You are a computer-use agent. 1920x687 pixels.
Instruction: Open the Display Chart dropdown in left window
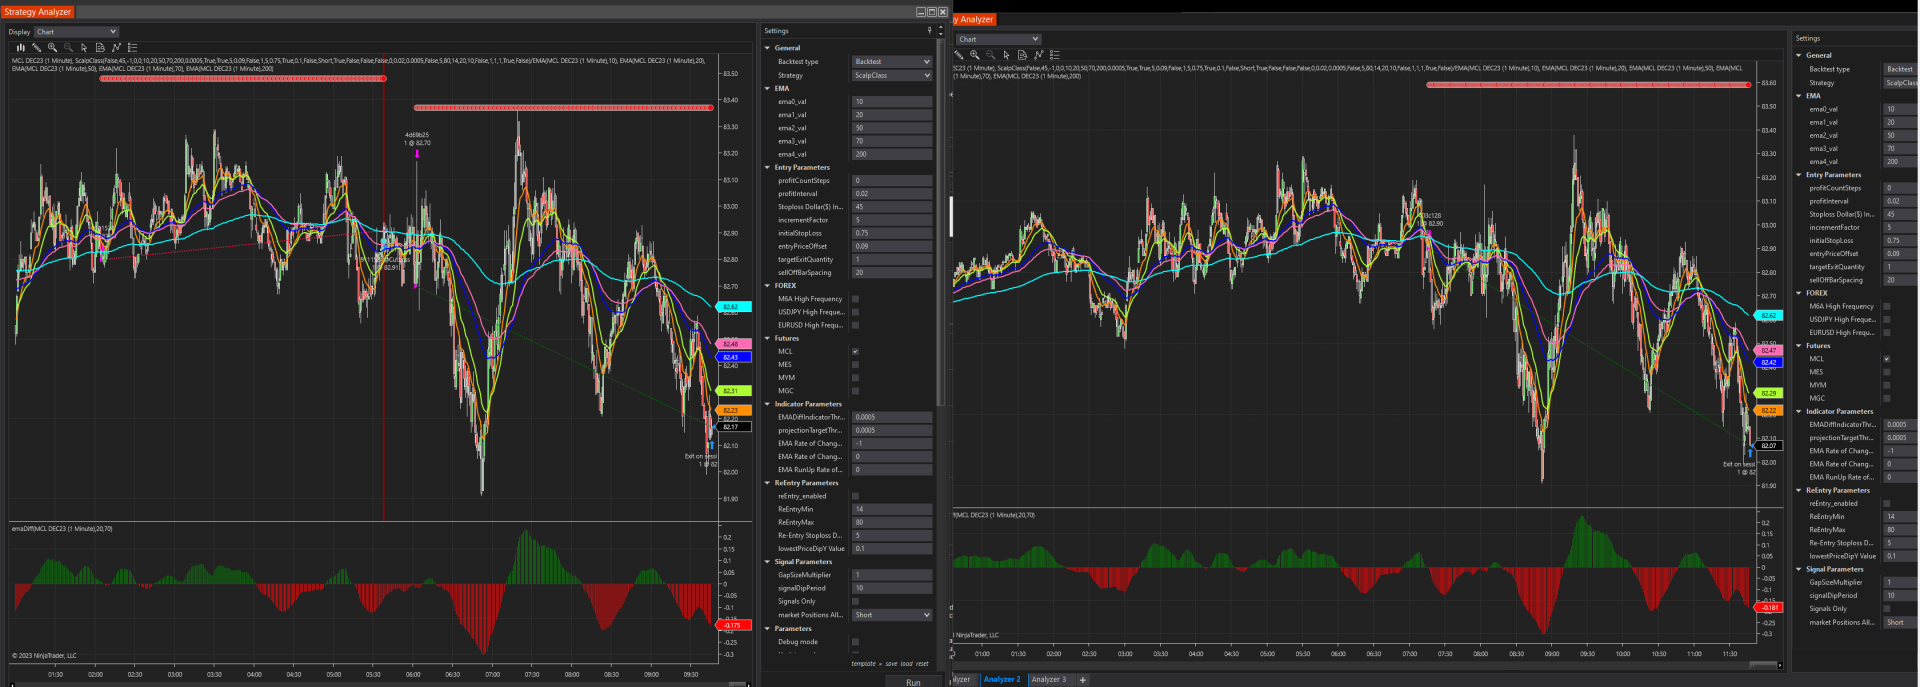pyautogui.click(x=77, y=32)
